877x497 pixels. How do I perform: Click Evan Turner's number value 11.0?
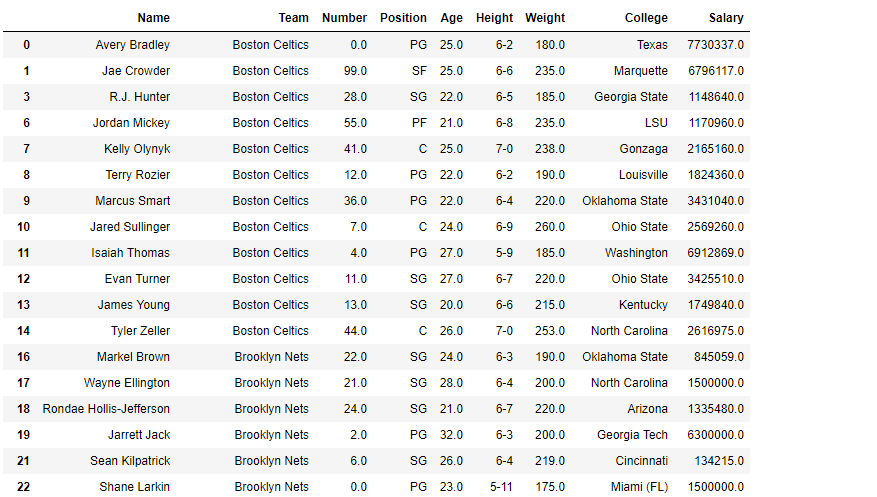(352, 279)
